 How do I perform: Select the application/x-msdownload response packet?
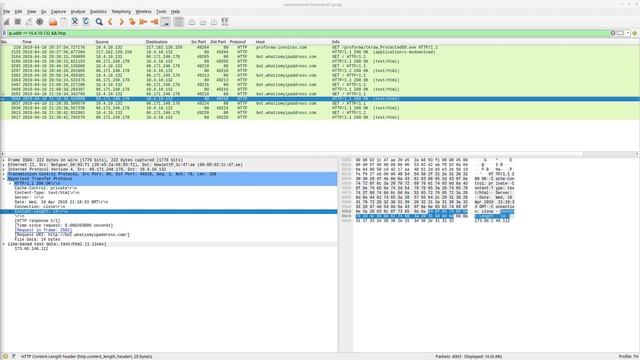[x=320, y=52]
